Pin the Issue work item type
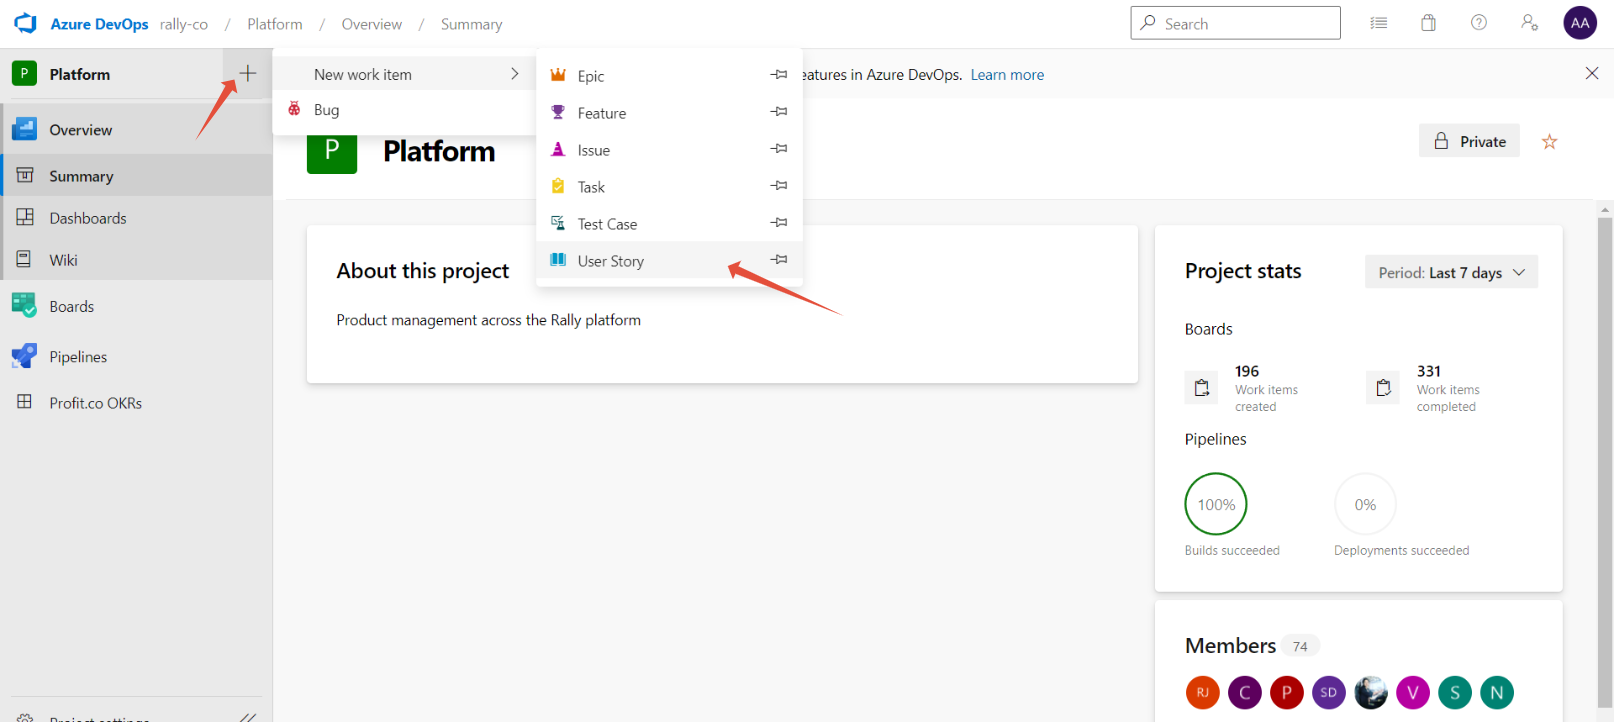The image size is (1614, 722). tap(779, 149)
